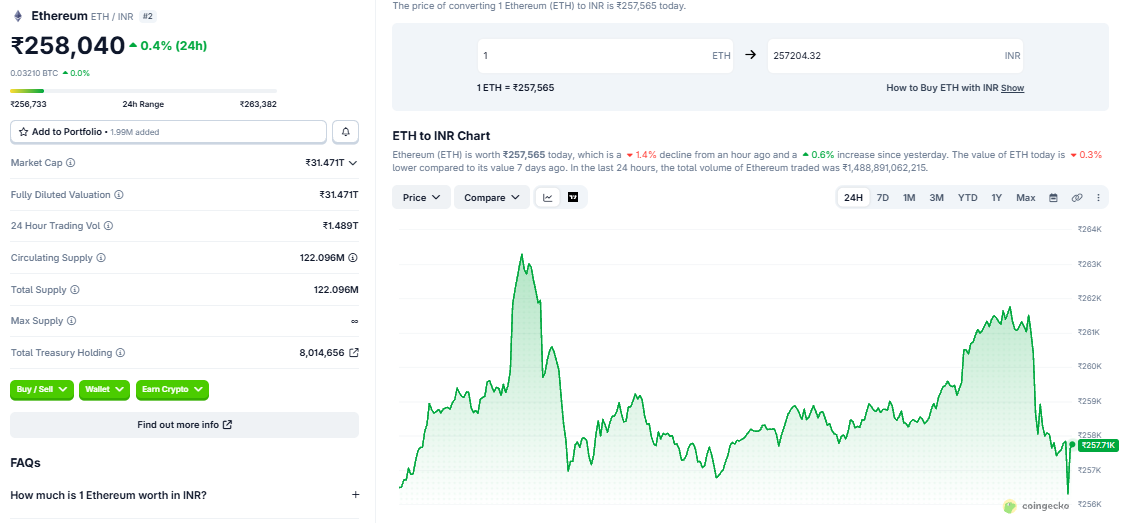Click Show link for How to Buy ETH
Image resolution: width=1138 pixels, height=523 pixels.
1012,88
